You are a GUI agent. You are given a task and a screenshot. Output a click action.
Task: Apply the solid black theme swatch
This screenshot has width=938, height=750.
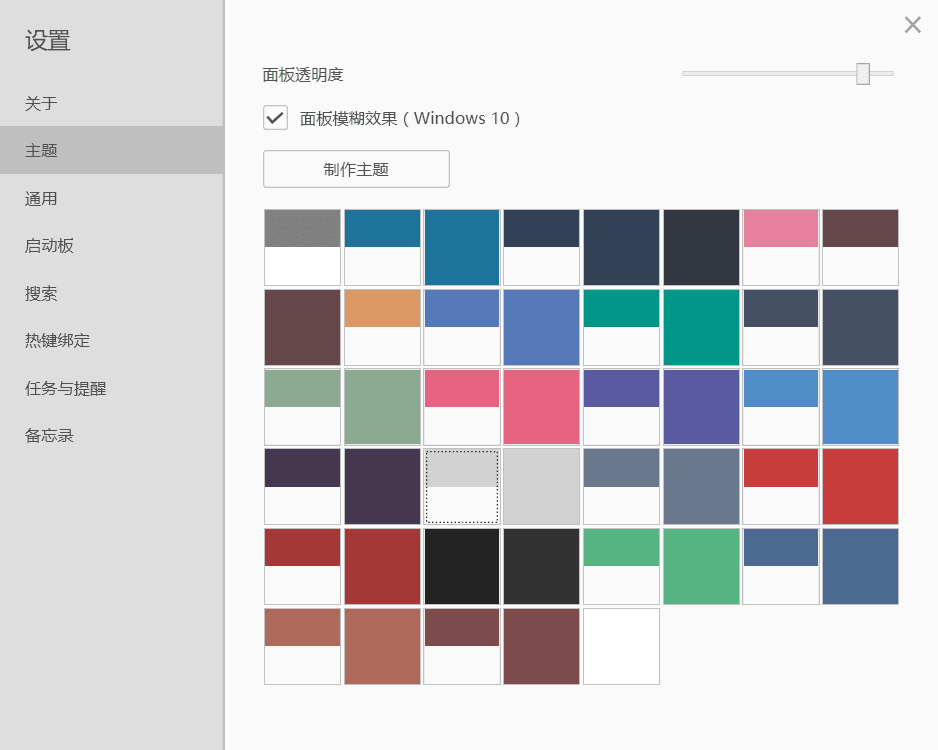(462, 566)
